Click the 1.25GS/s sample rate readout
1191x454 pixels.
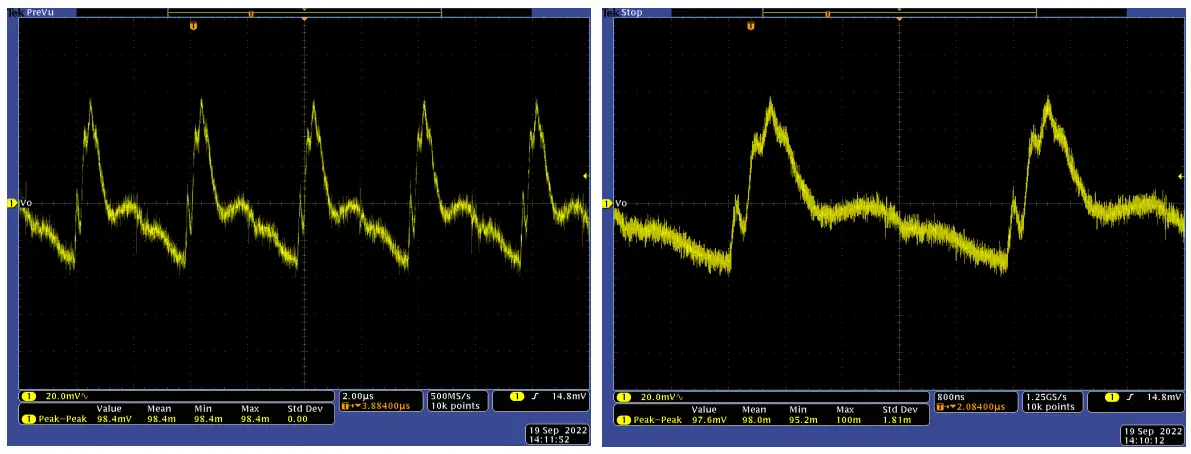tap(1049, 396)
